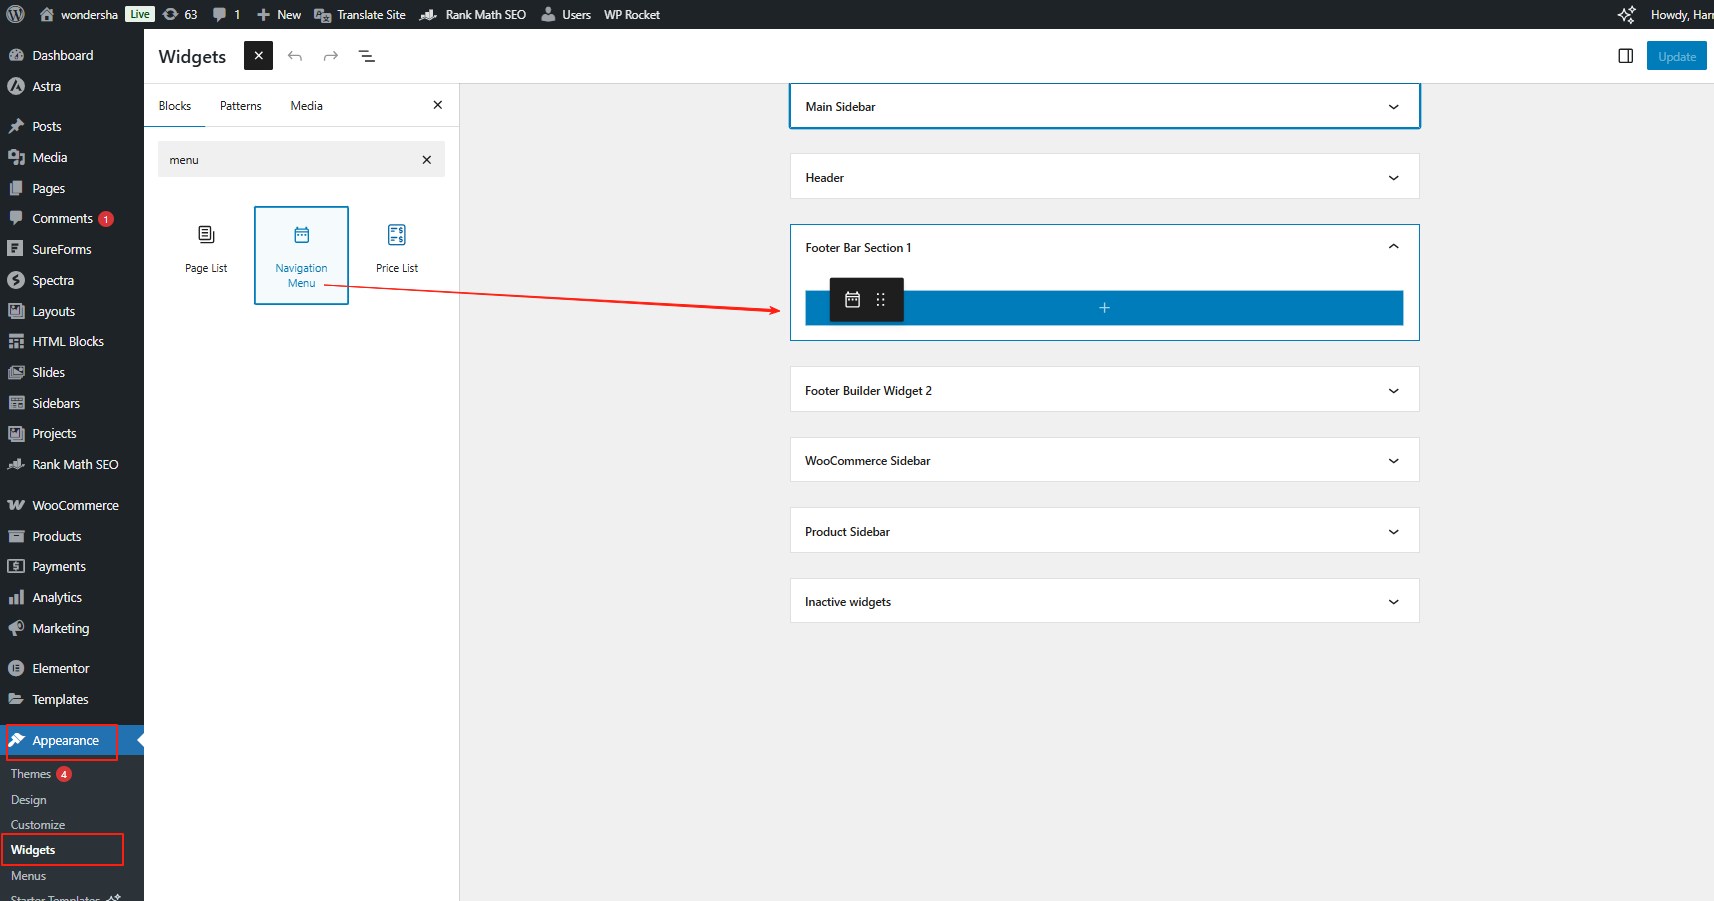Image resolution: width=1714 pixels, height=901 pixels.
Task: Switch to the Patterns tab
Action: tap(240, 106)
